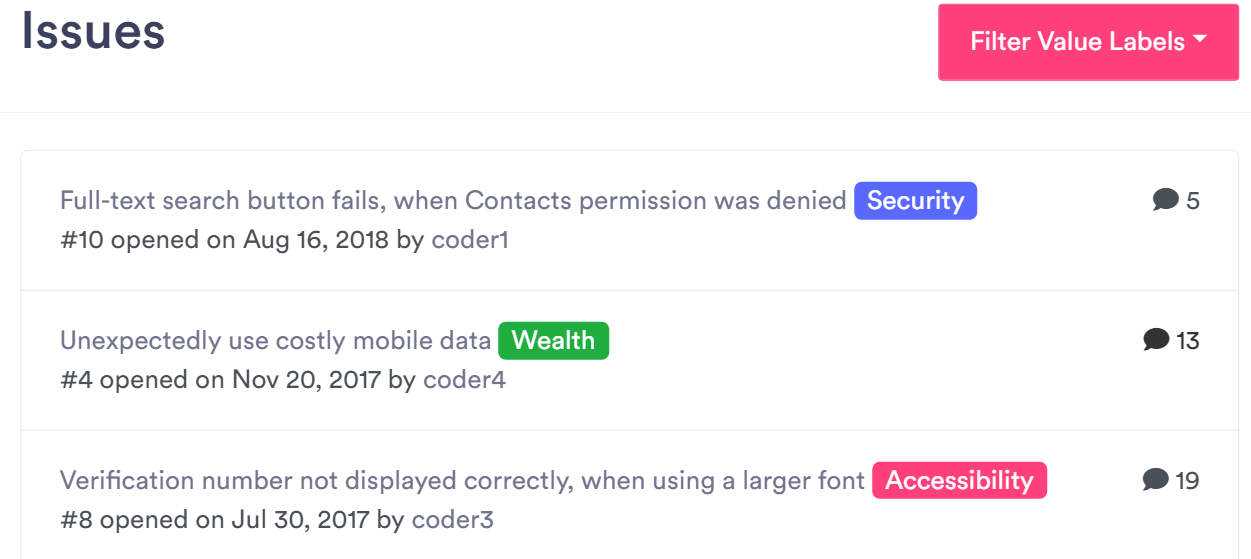The image size is (1251, 559).
Task: Click comment bubble icon showing 19 comments
Action: 1155,480
